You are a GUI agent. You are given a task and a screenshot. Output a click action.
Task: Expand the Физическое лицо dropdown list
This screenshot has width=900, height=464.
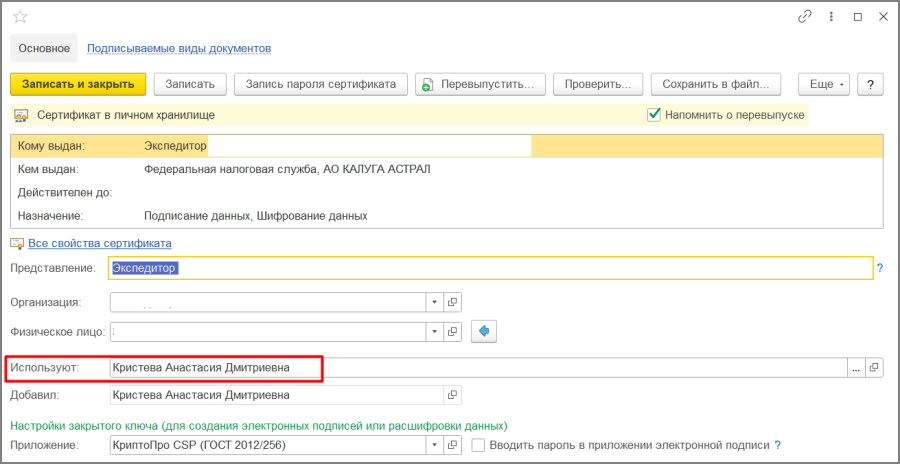[434, 331]
